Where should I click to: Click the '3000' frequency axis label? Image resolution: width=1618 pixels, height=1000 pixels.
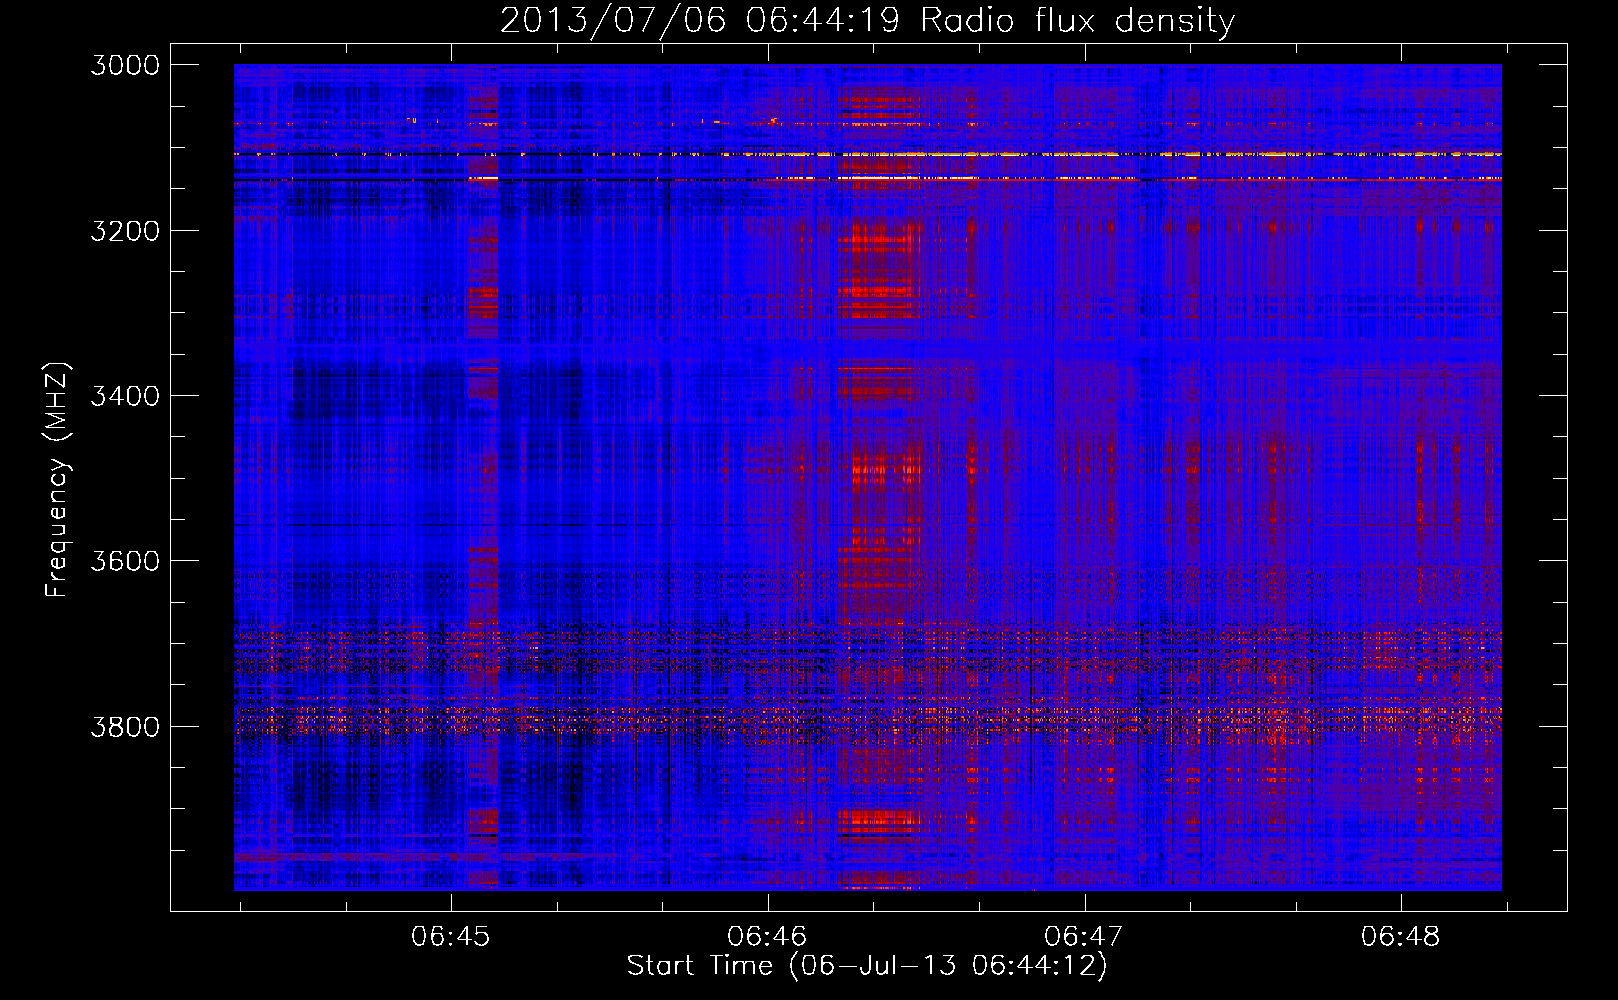tap(125, 65)
